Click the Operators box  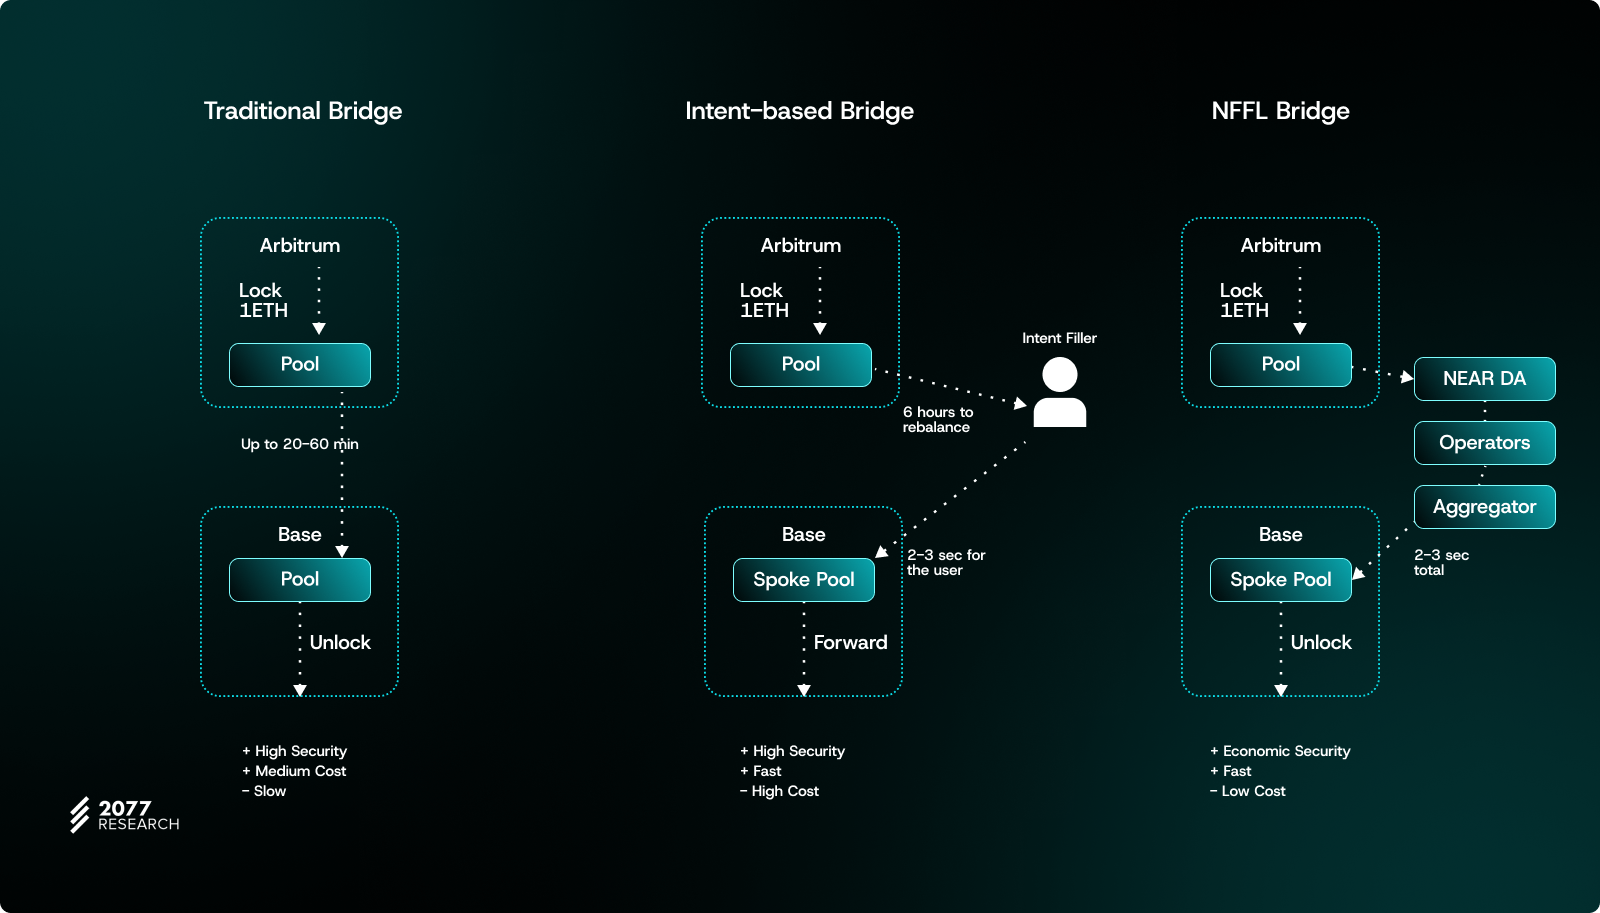coord(1484,443)
